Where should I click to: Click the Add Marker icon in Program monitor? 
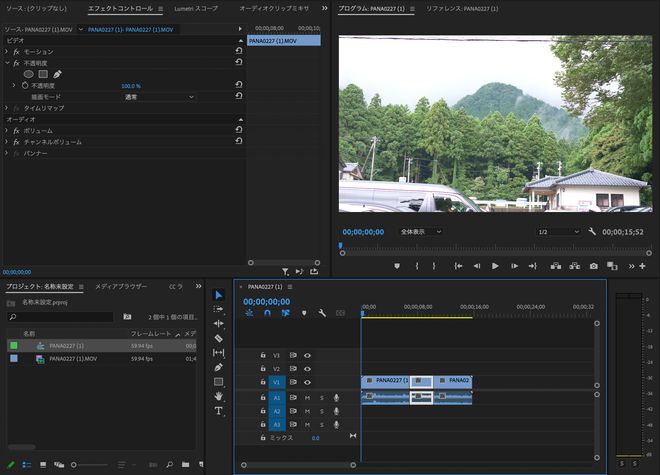point(397,266)
